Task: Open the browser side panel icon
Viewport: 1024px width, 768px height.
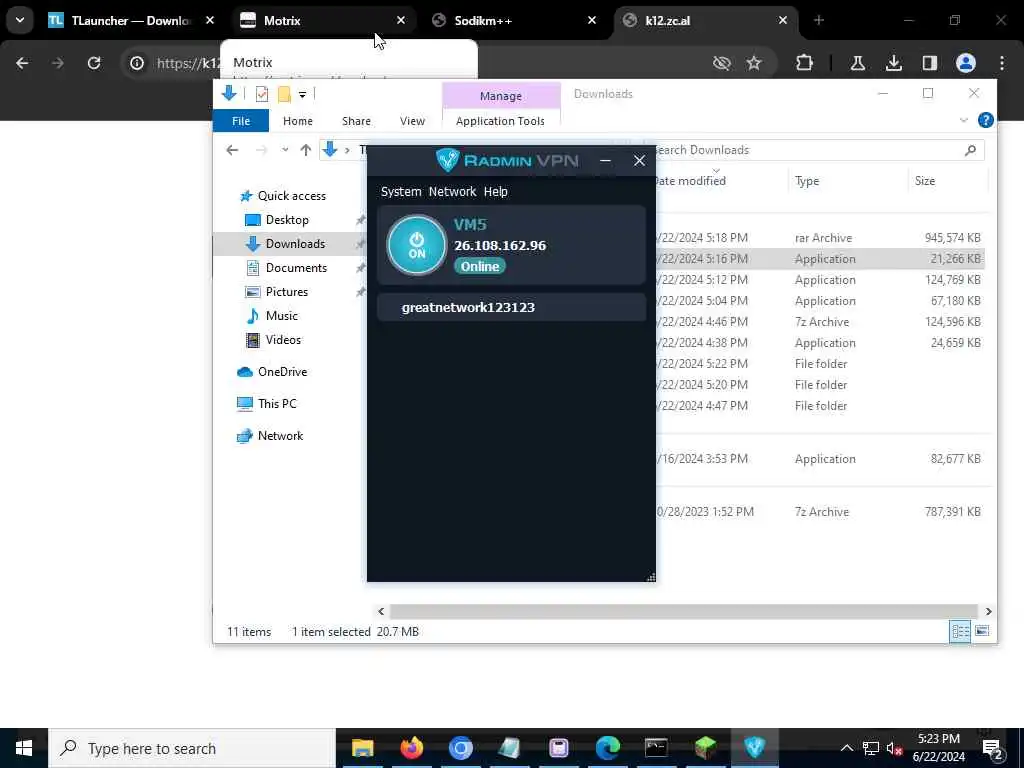Action: point(929,63)
